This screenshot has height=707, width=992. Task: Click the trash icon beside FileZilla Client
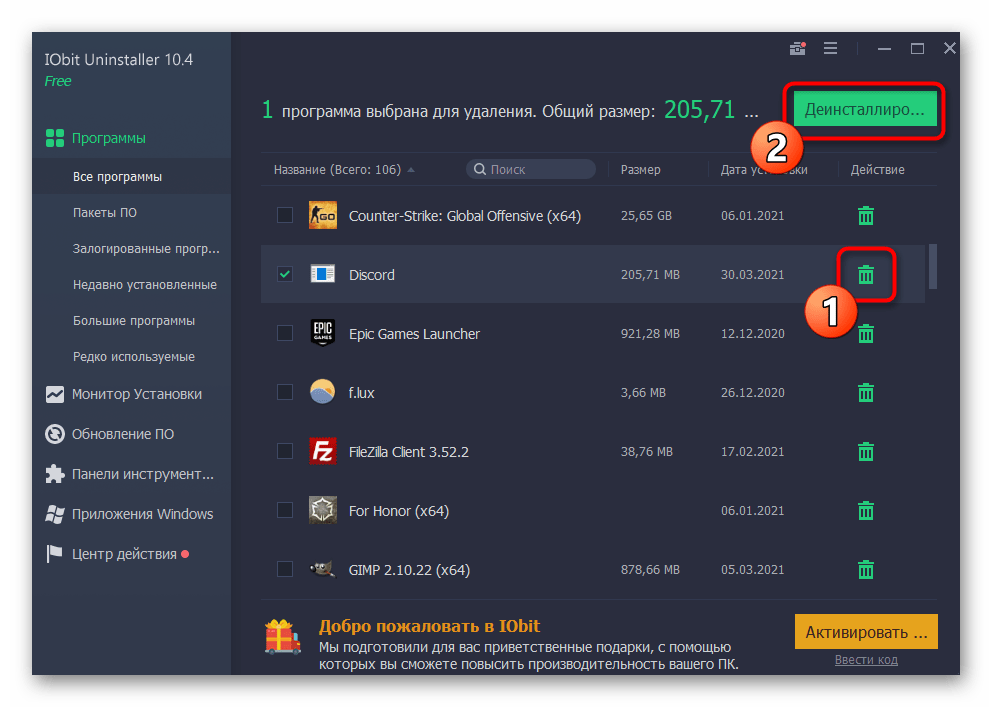[x=866, y=451]
